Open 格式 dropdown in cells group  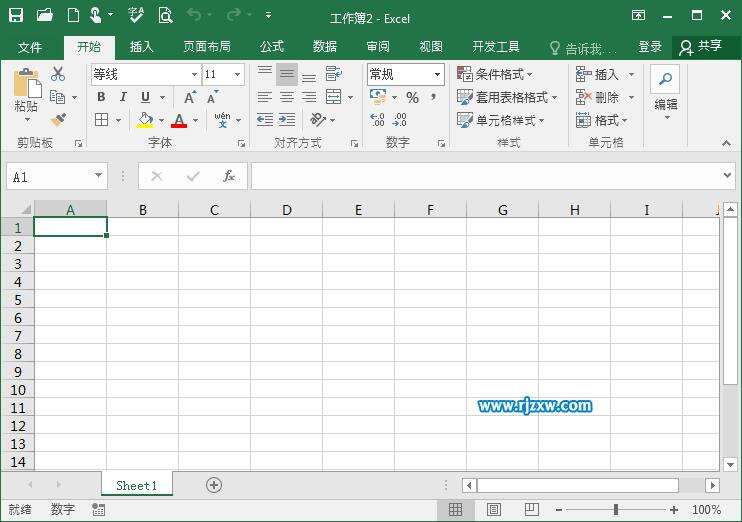pos(602,120)
